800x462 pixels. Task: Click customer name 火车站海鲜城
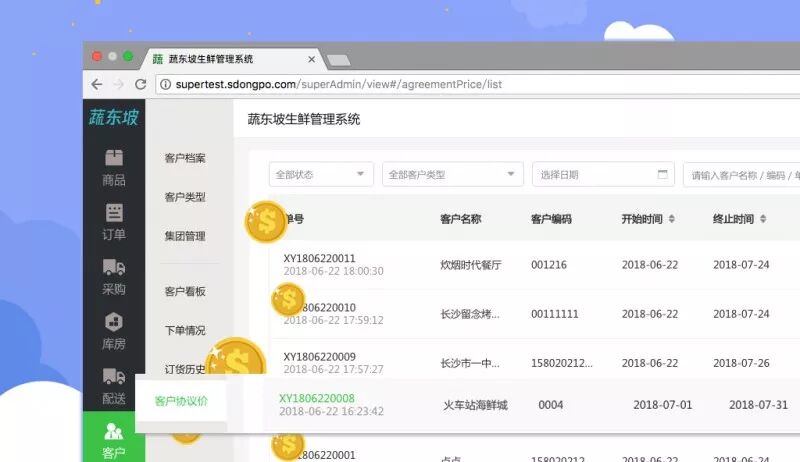tap(475, 405)
